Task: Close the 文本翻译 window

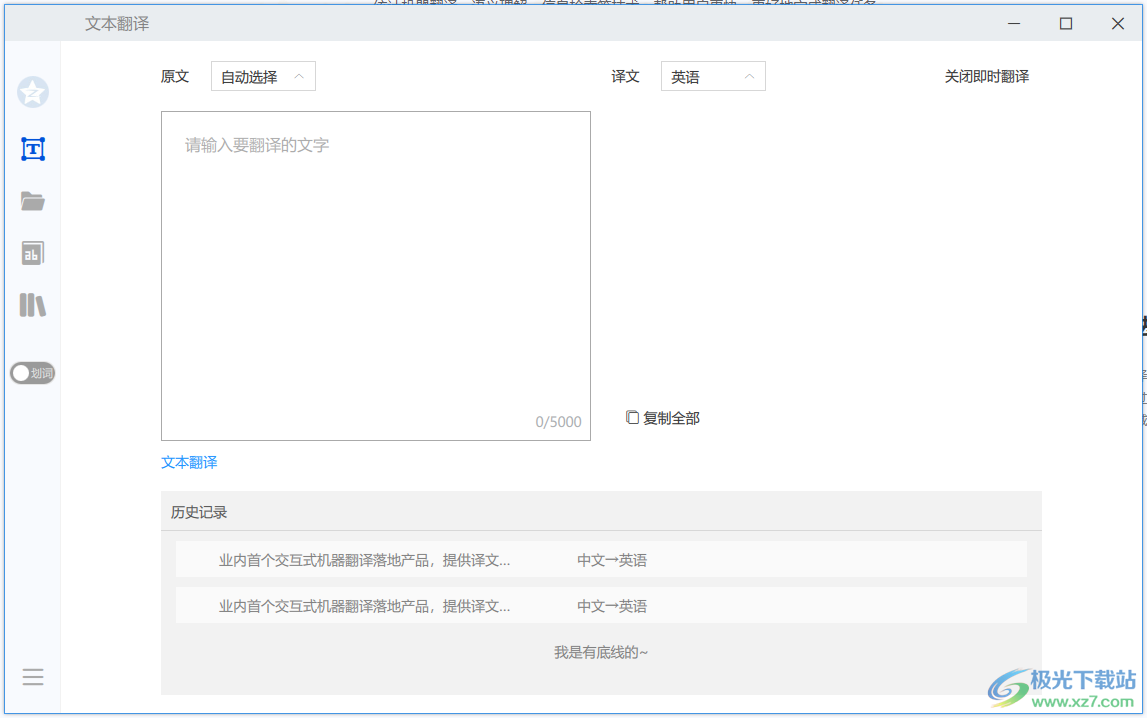Action: (1118, 23)
